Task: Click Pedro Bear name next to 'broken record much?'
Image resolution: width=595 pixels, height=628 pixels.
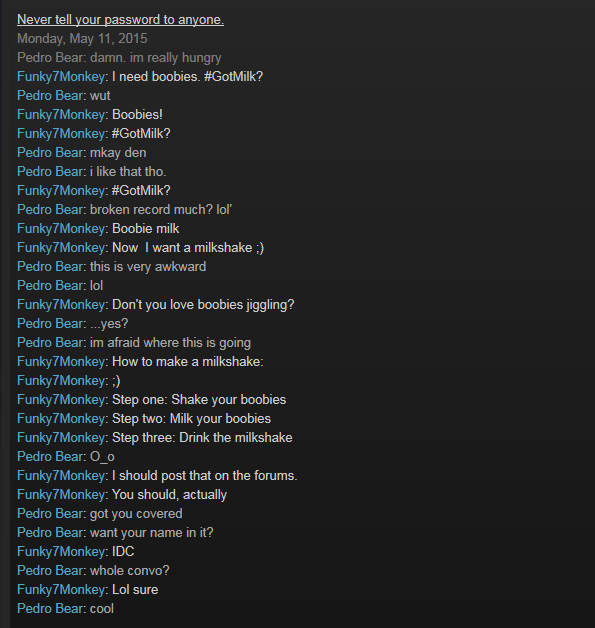Action: 50,209
